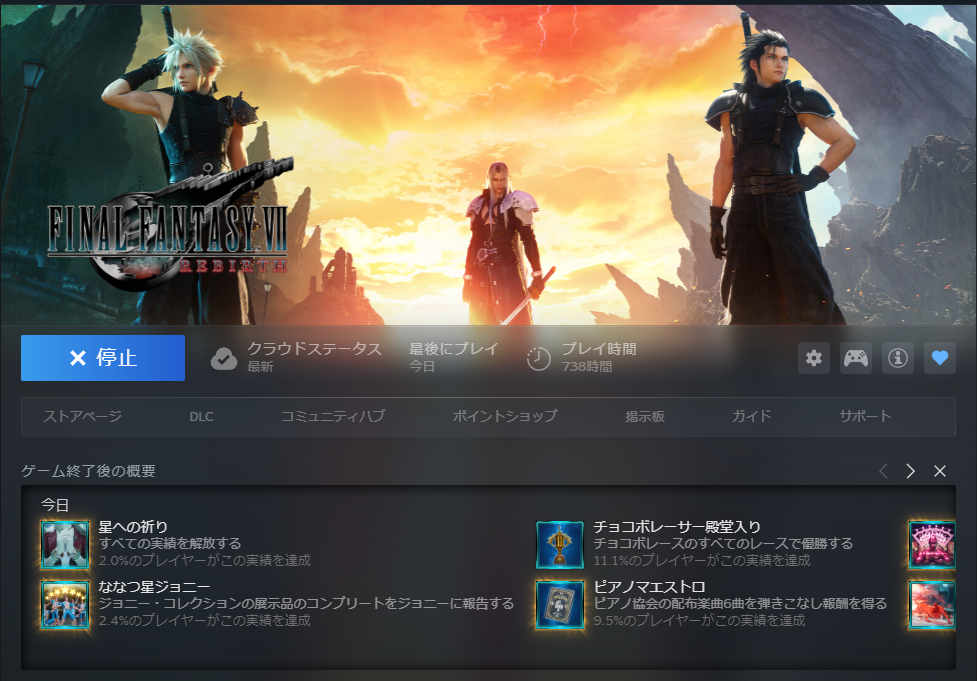Click 星への祈り achievement icon

tap(65, 545)
